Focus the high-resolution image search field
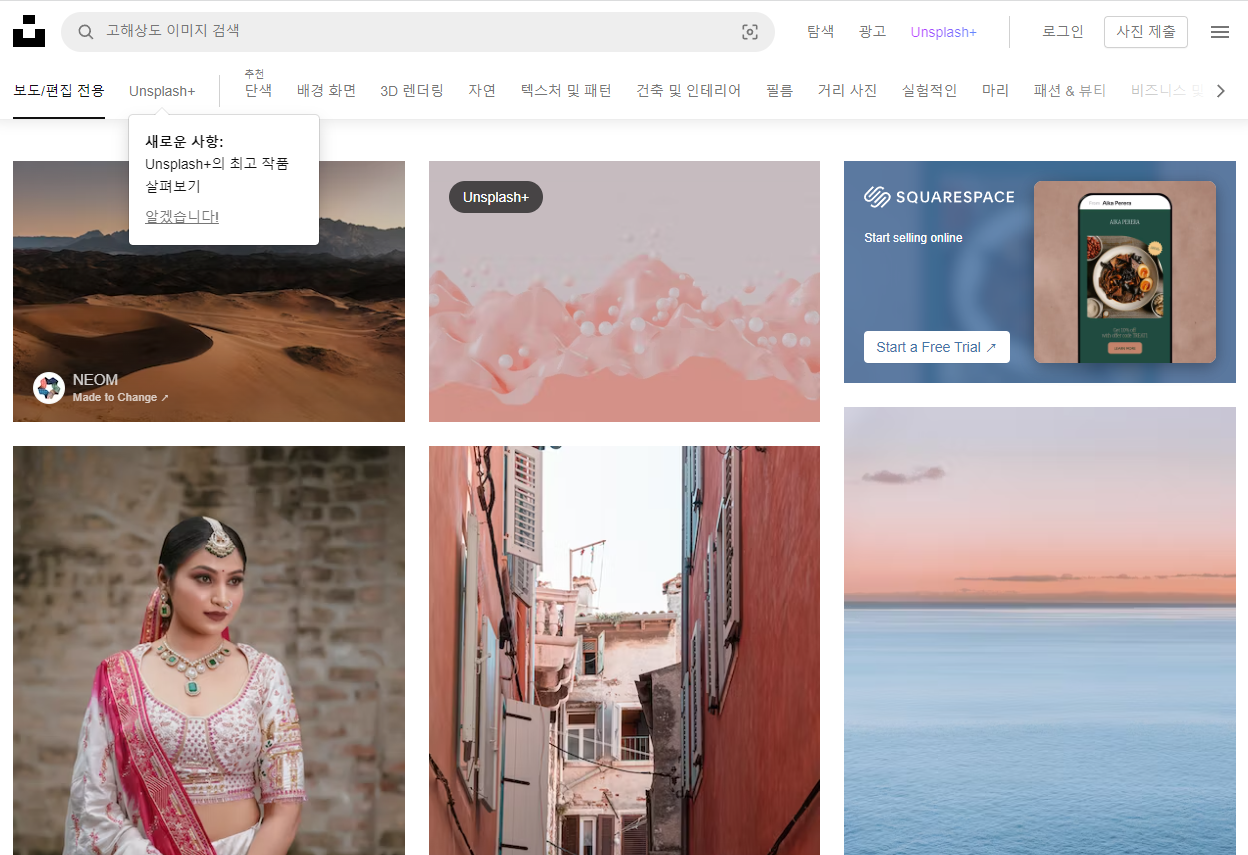 [418, 32]
